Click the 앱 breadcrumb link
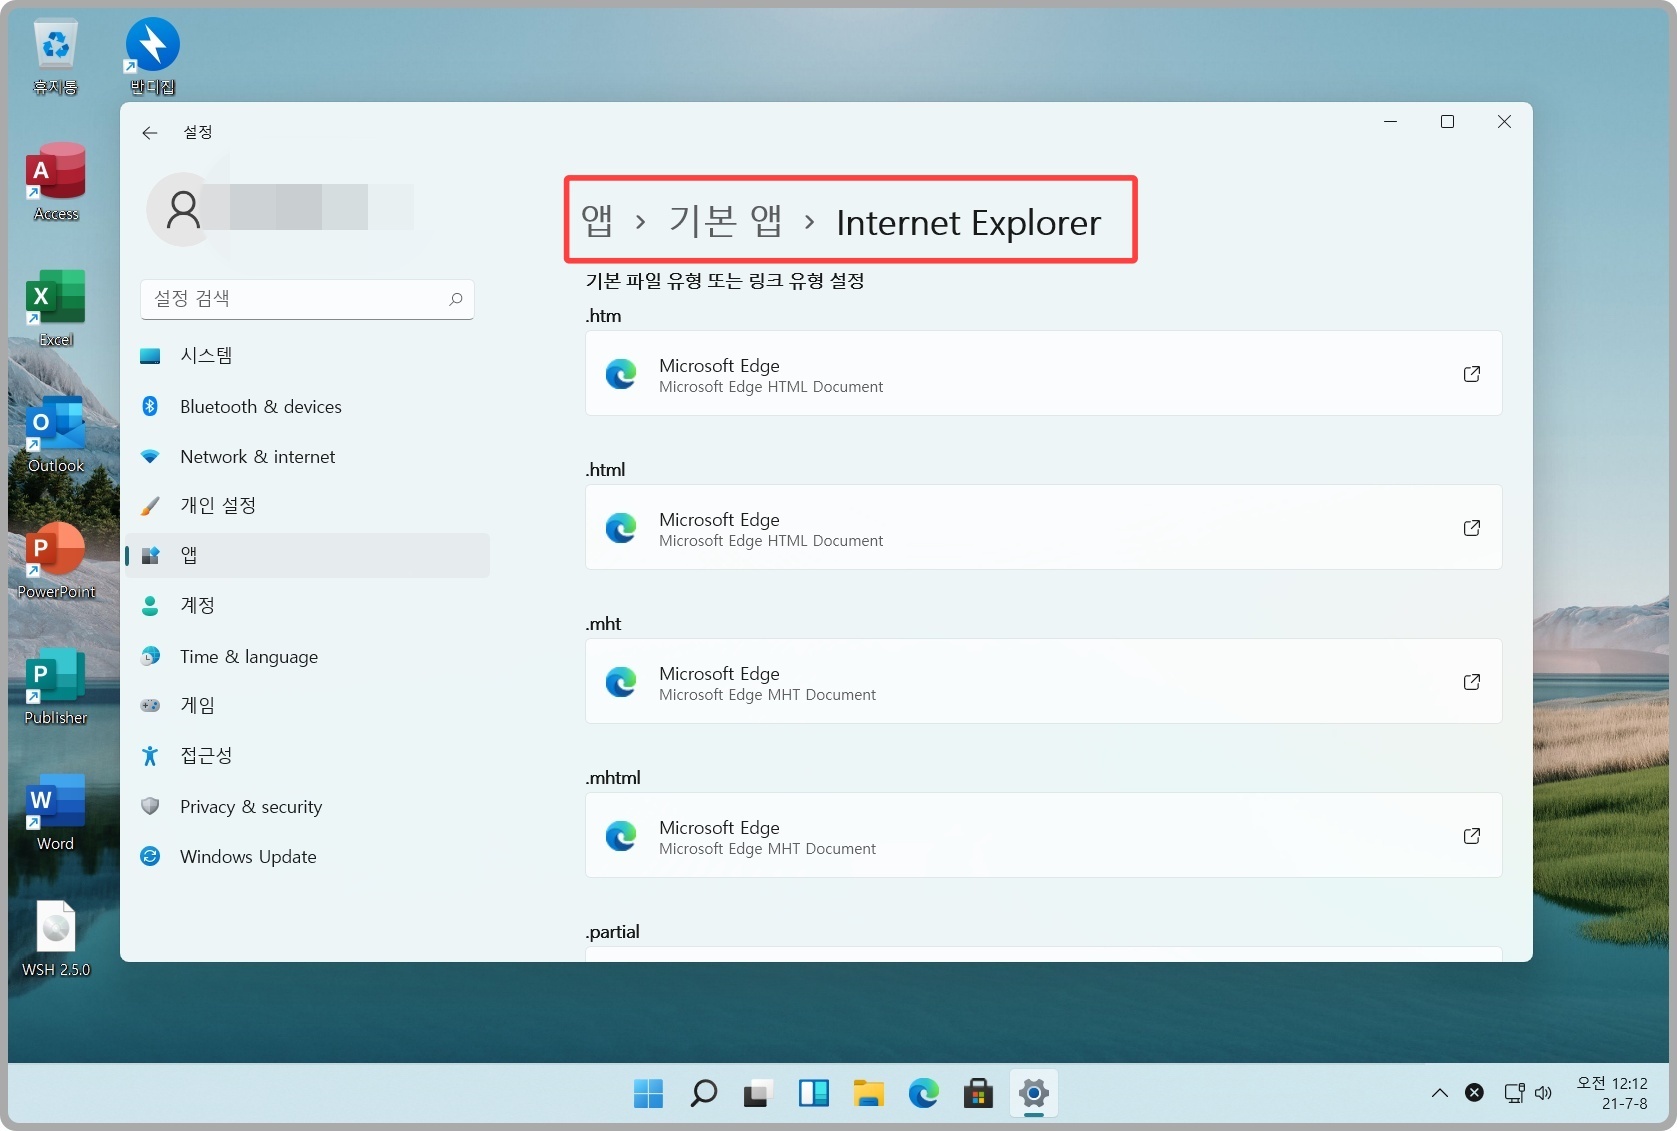Image resolution: width=1677 pixels, height=1131 pixels. tap(597, 221)
